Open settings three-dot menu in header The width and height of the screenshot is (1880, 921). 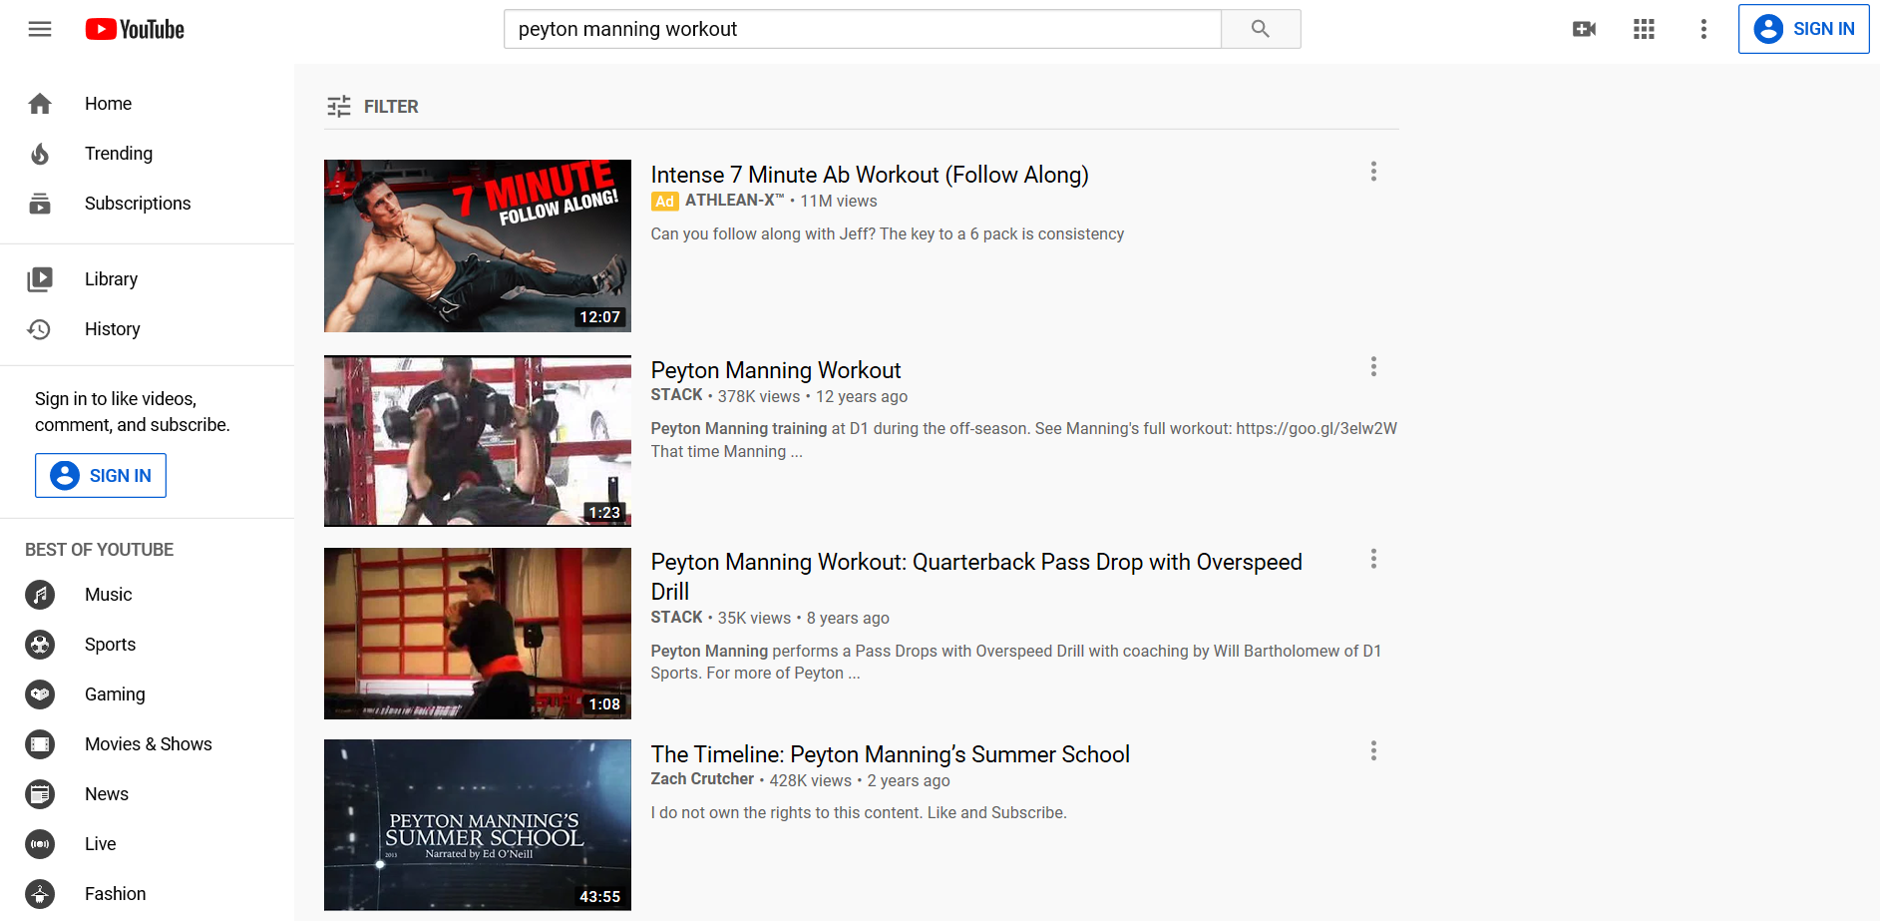1704,29
